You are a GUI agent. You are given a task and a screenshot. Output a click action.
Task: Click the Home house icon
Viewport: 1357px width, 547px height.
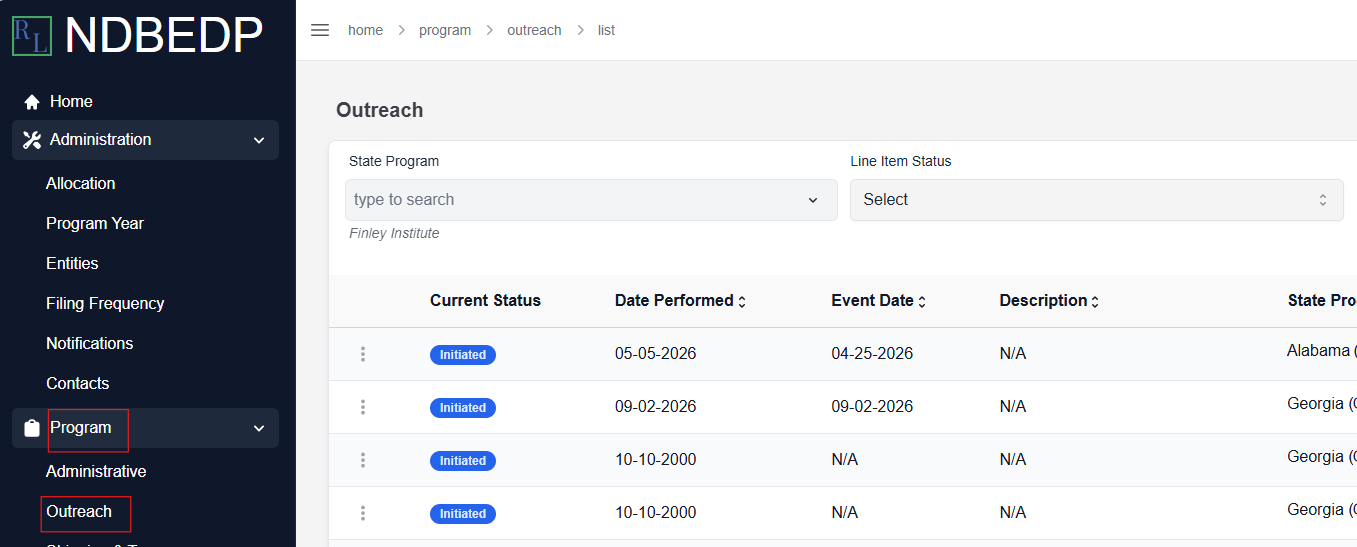32,102
